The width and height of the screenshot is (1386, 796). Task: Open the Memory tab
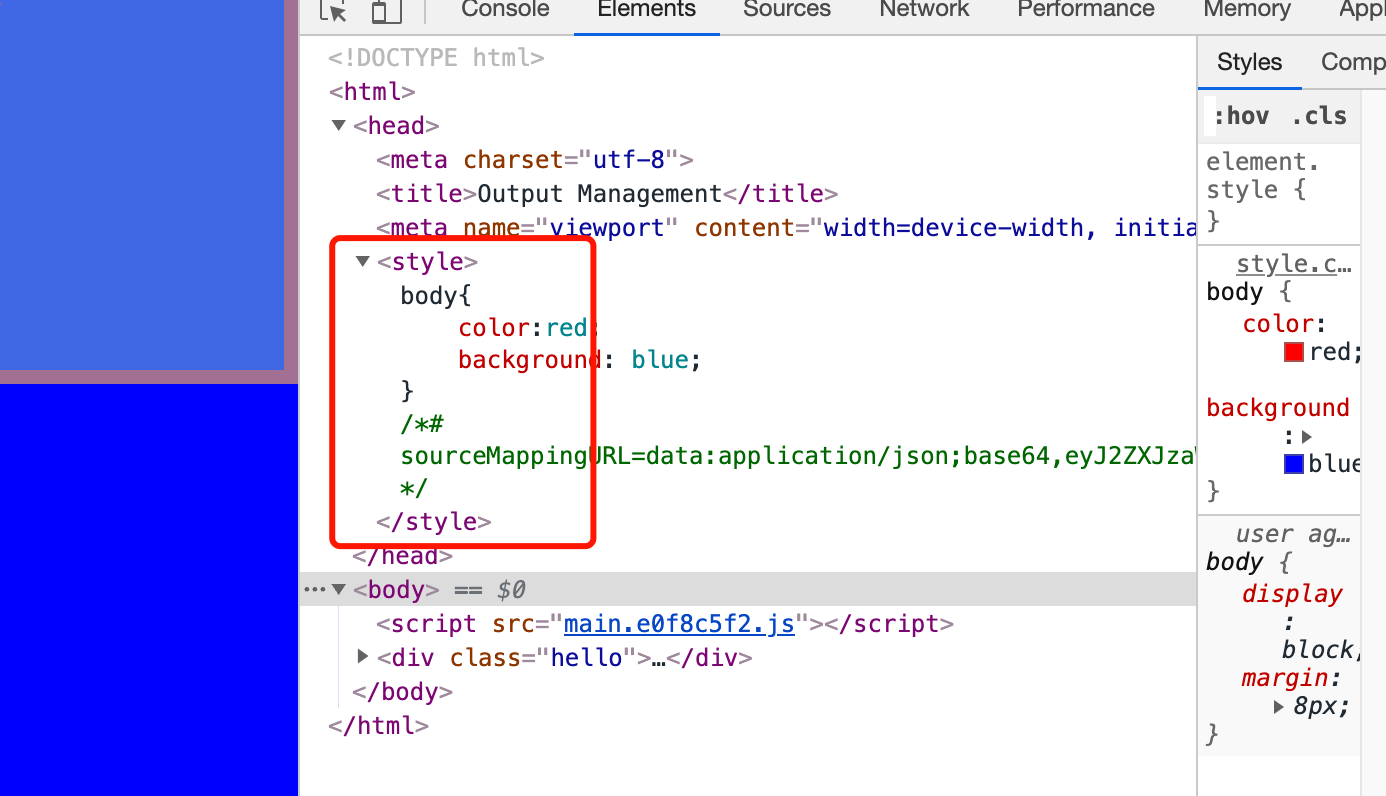click(x=1247, y=9)
